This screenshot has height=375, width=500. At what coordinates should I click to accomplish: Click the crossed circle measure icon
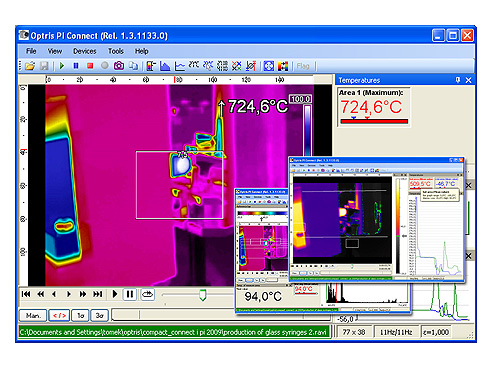click(251, 66)
